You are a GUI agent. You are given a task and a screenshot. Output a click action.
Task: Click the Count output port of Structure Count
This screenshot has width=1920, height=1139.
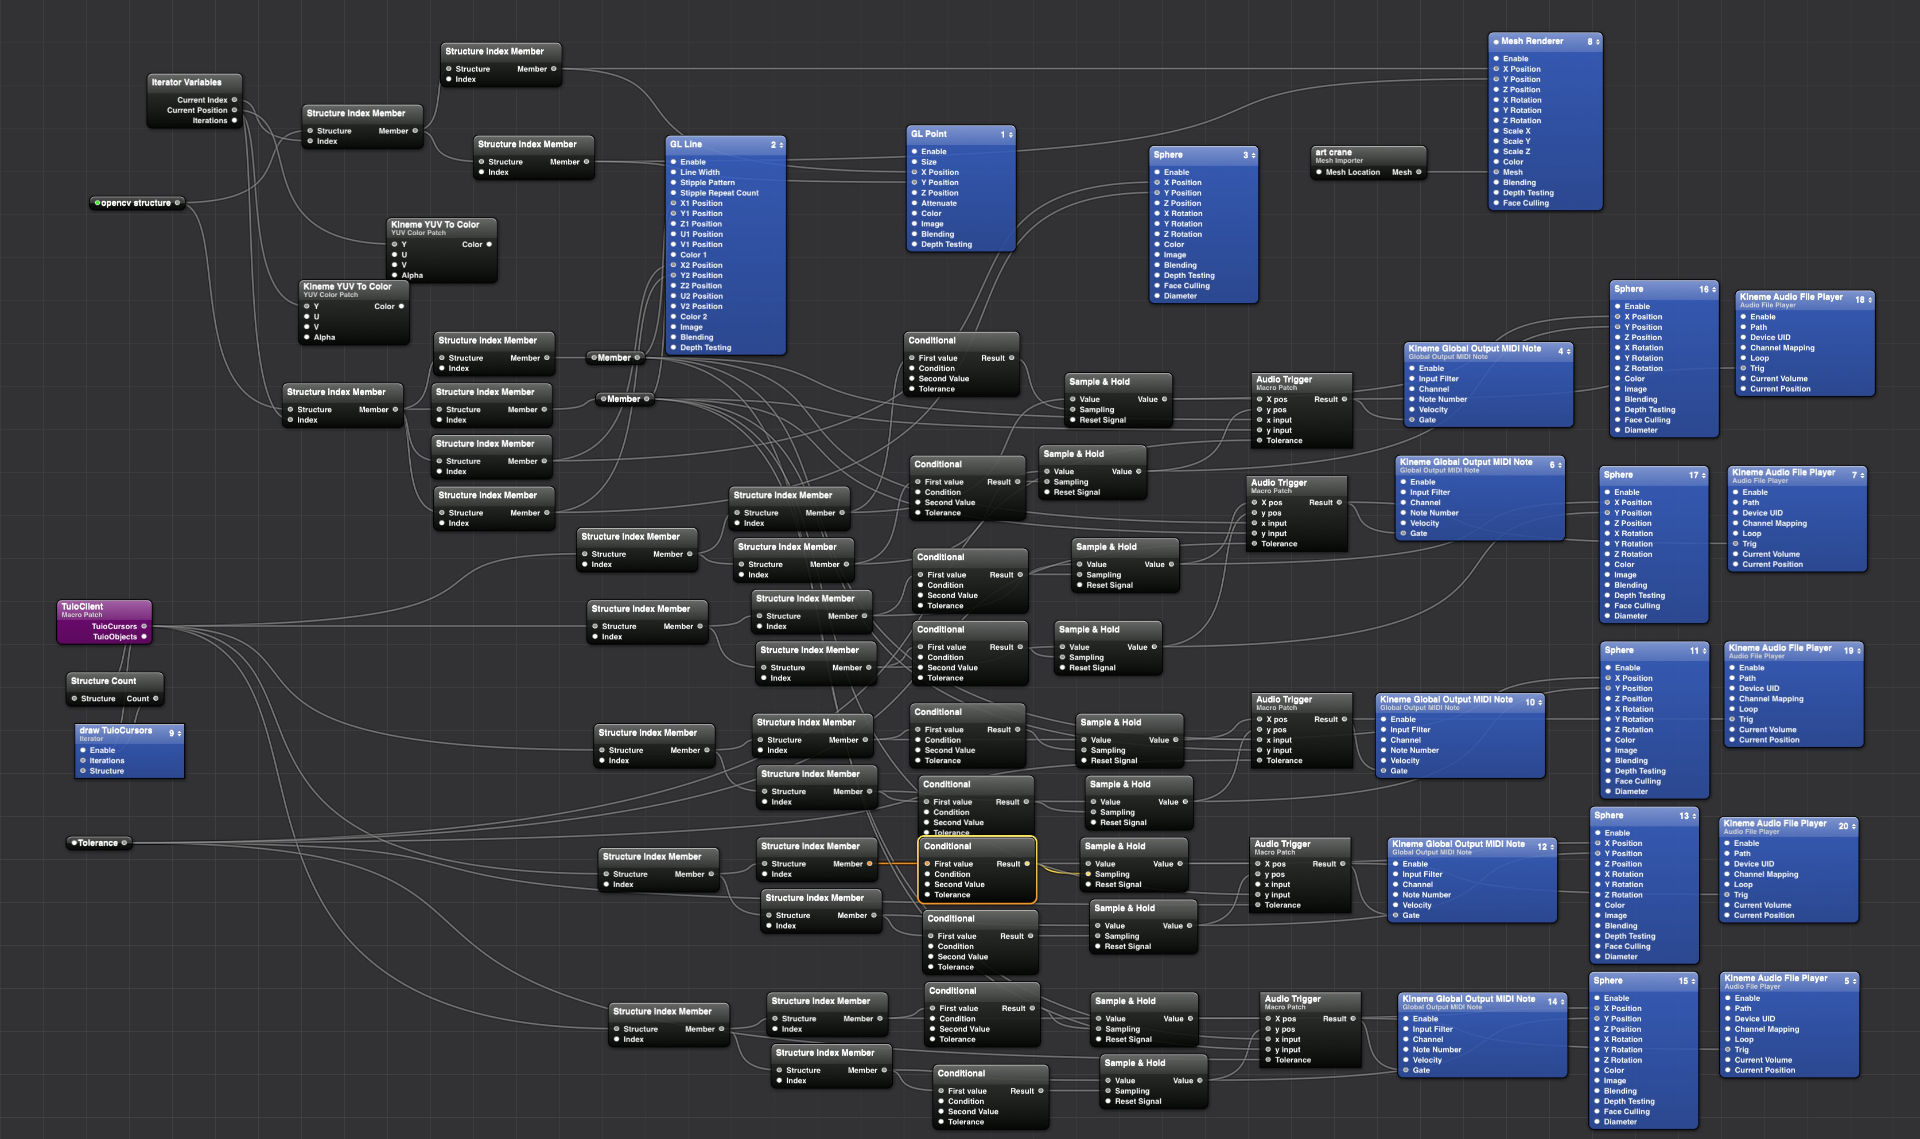pos(156,699)
